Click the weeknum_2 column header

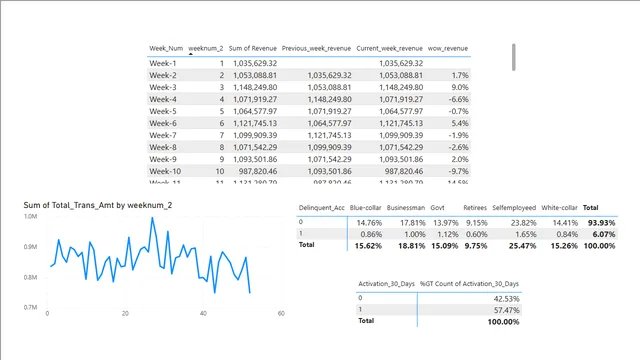[x=206, y=48]
